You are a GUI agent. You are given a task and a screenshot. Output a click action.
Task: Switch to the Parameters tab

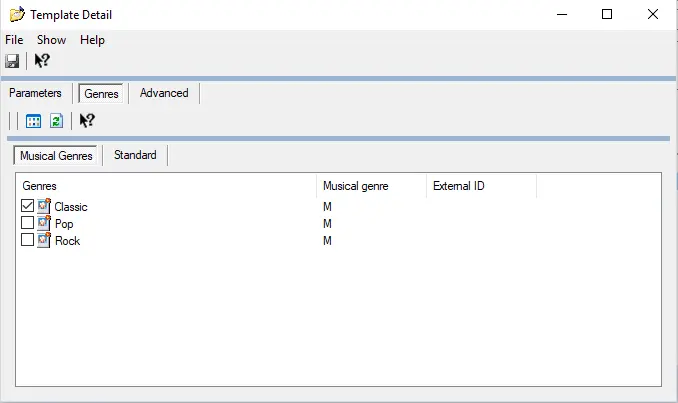coord(36,93)
